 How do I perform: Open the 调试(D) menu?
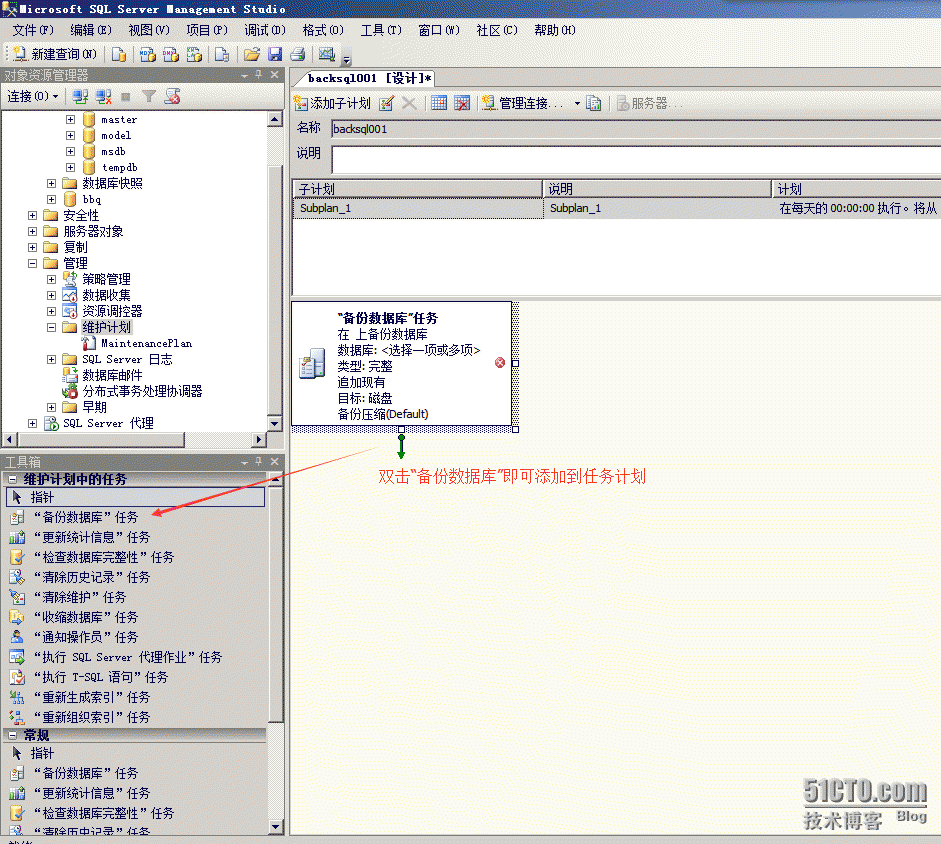265,30
